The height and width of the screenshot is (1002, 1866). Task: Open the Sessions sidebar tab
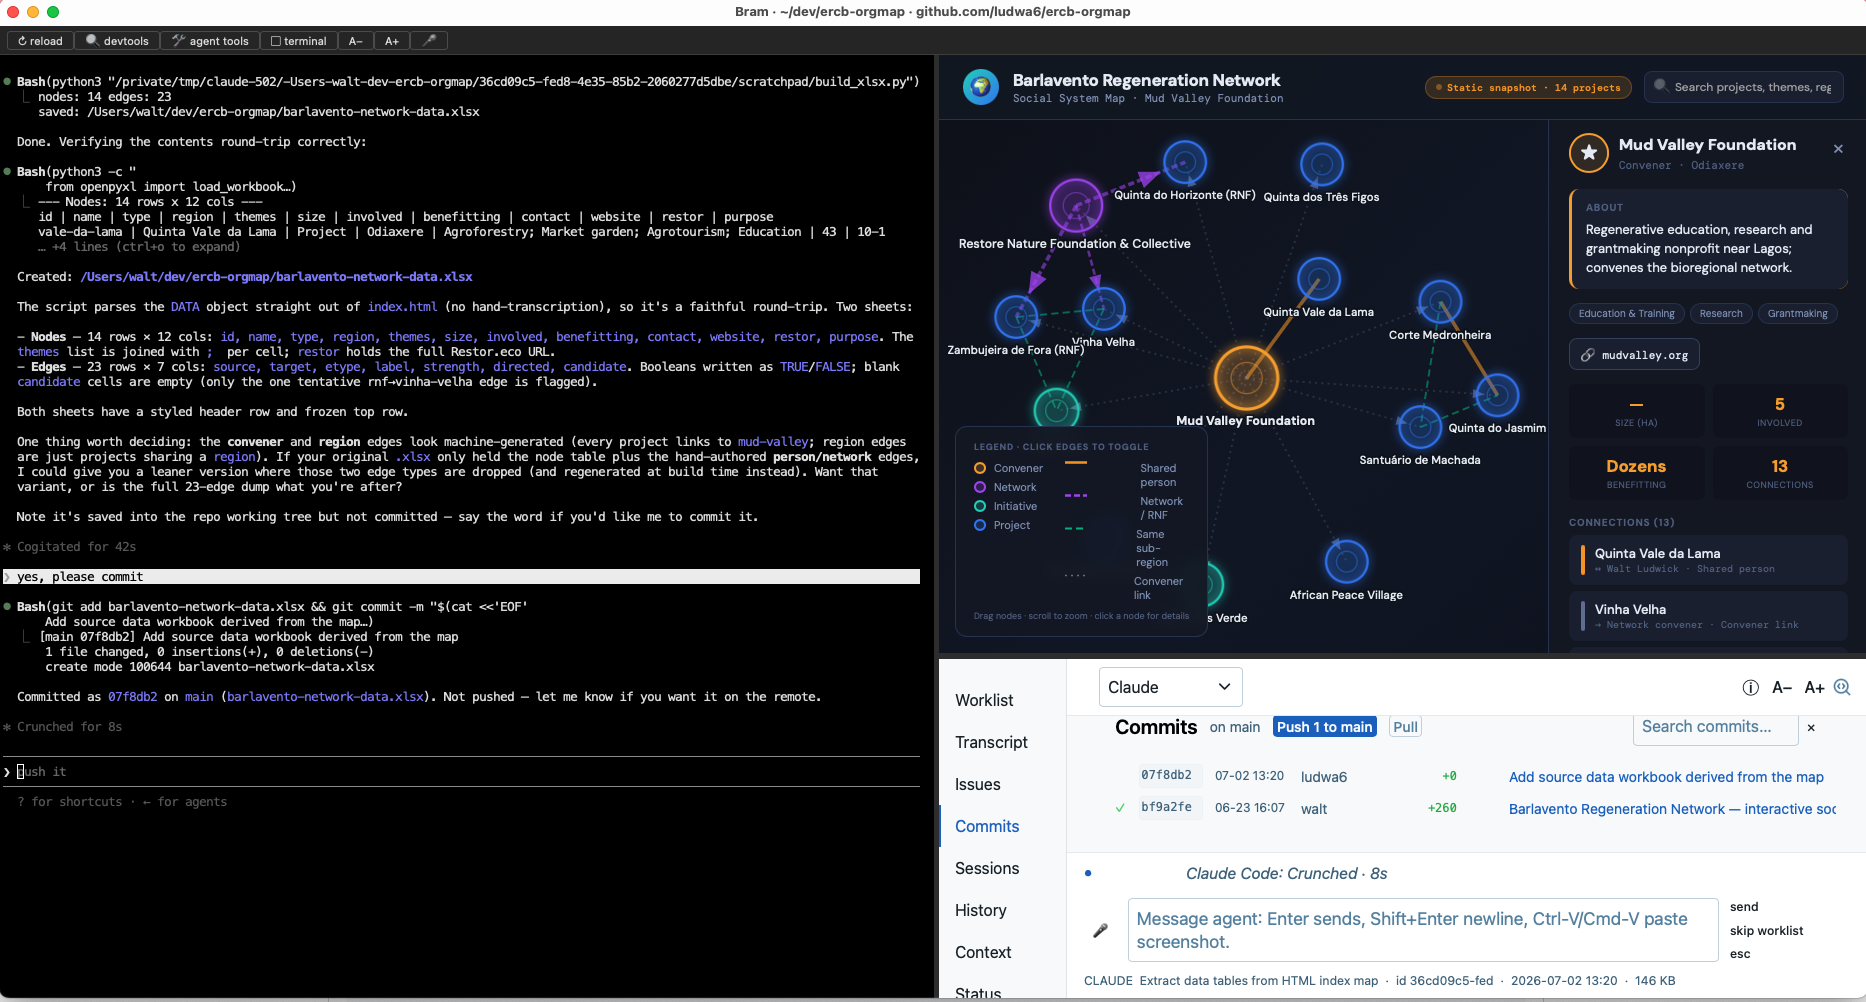(x=987, y=868)
